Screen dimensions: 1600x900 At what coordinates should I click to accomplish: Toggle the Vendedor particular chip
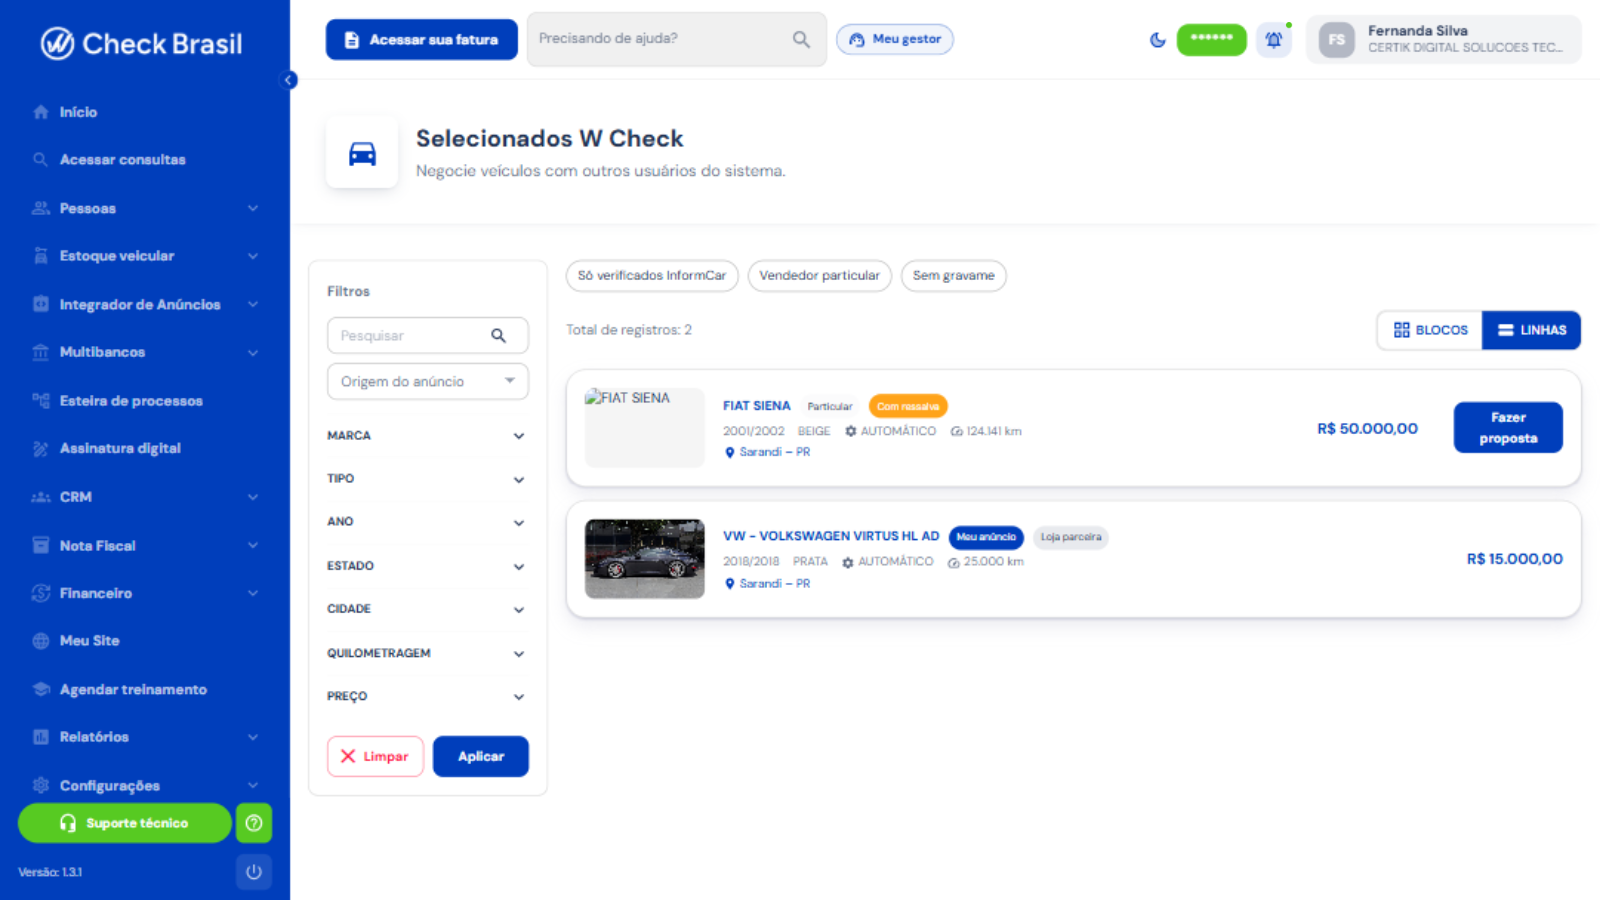[x=819, y=276]
